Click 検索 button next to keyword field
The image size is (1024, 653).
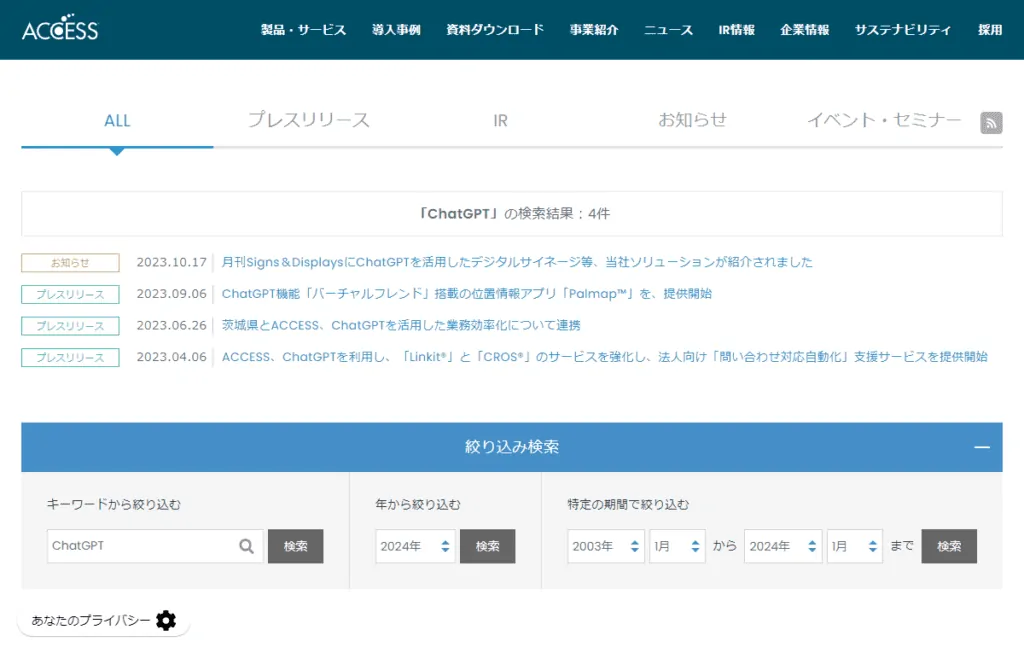coord(295,546)
